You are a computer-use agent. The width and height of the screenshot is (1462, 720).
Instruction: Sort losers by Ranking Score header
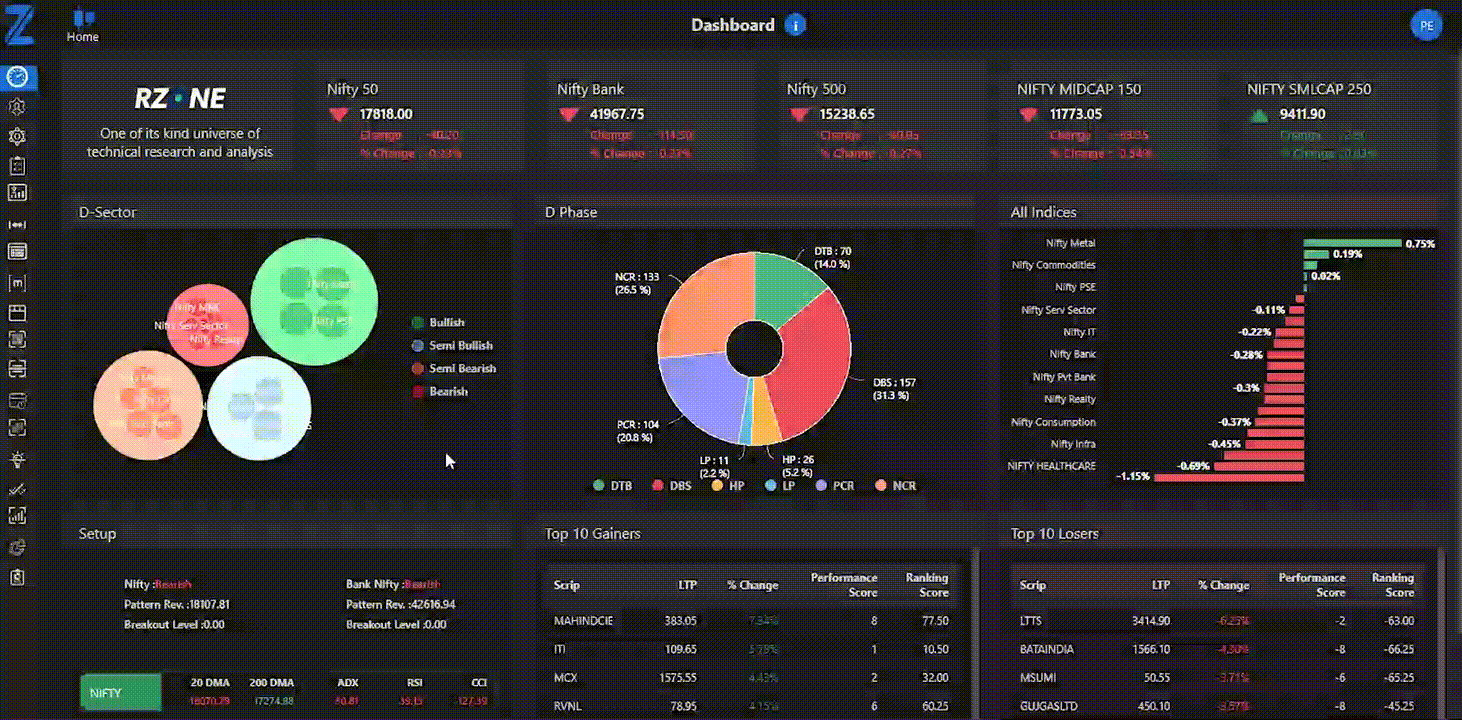point(1393,585)
